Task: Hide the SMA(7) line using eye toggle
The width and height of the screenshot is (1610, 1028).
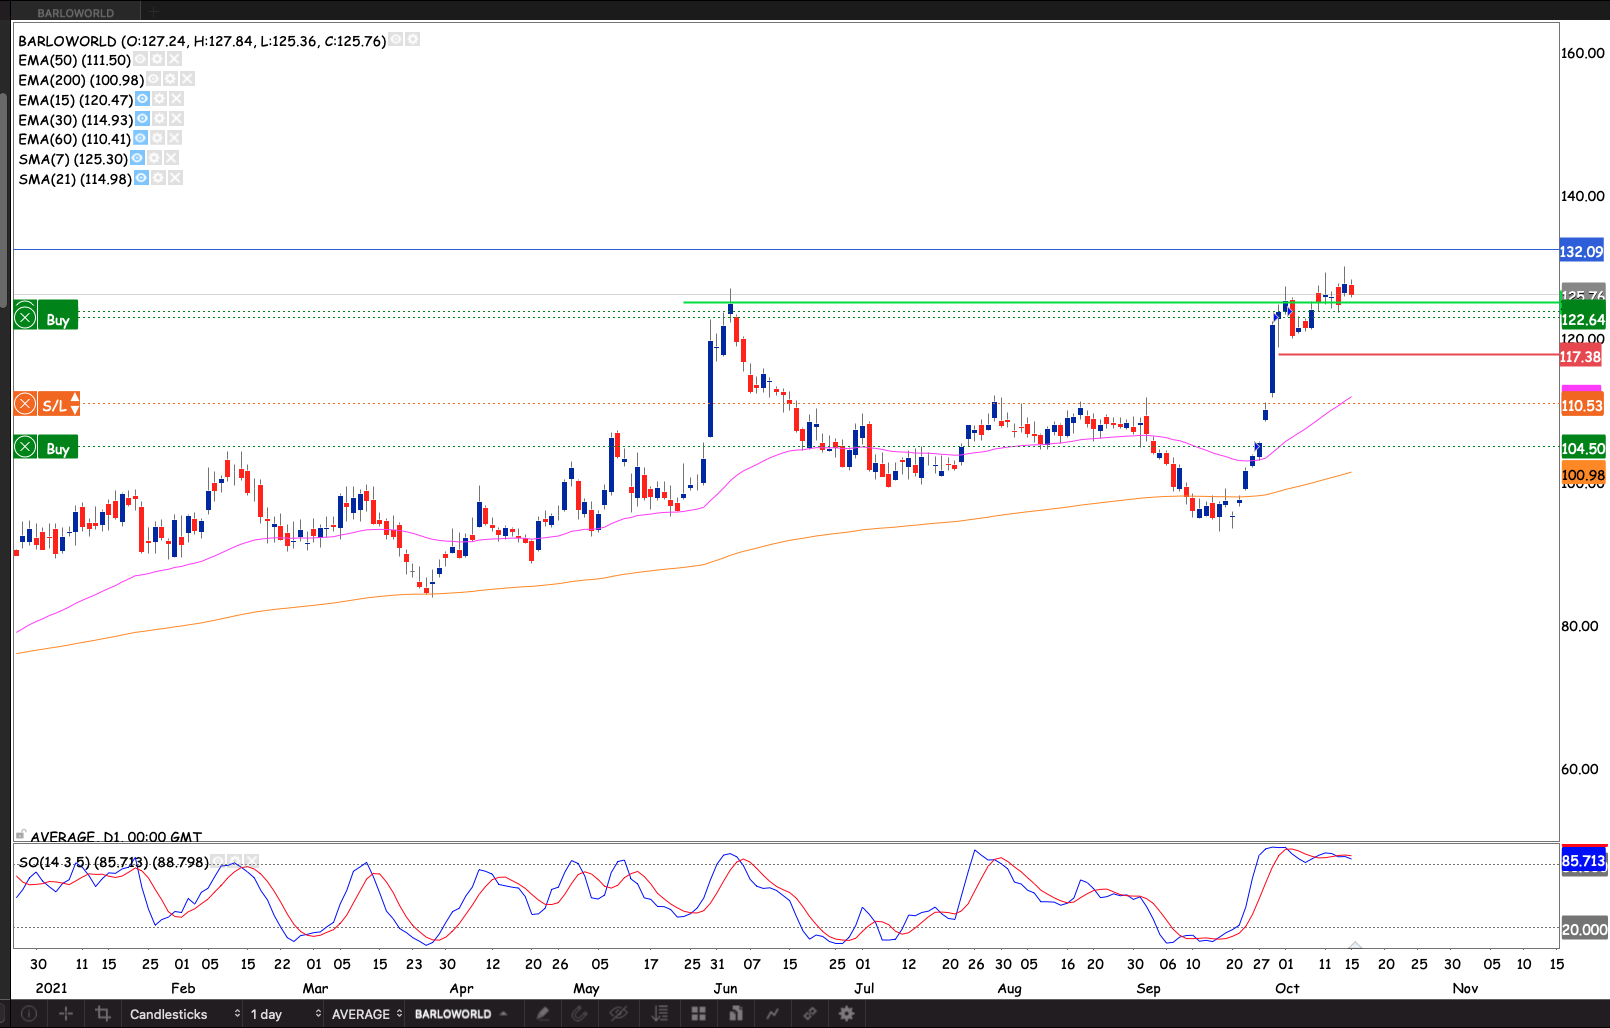Action: 138,158
